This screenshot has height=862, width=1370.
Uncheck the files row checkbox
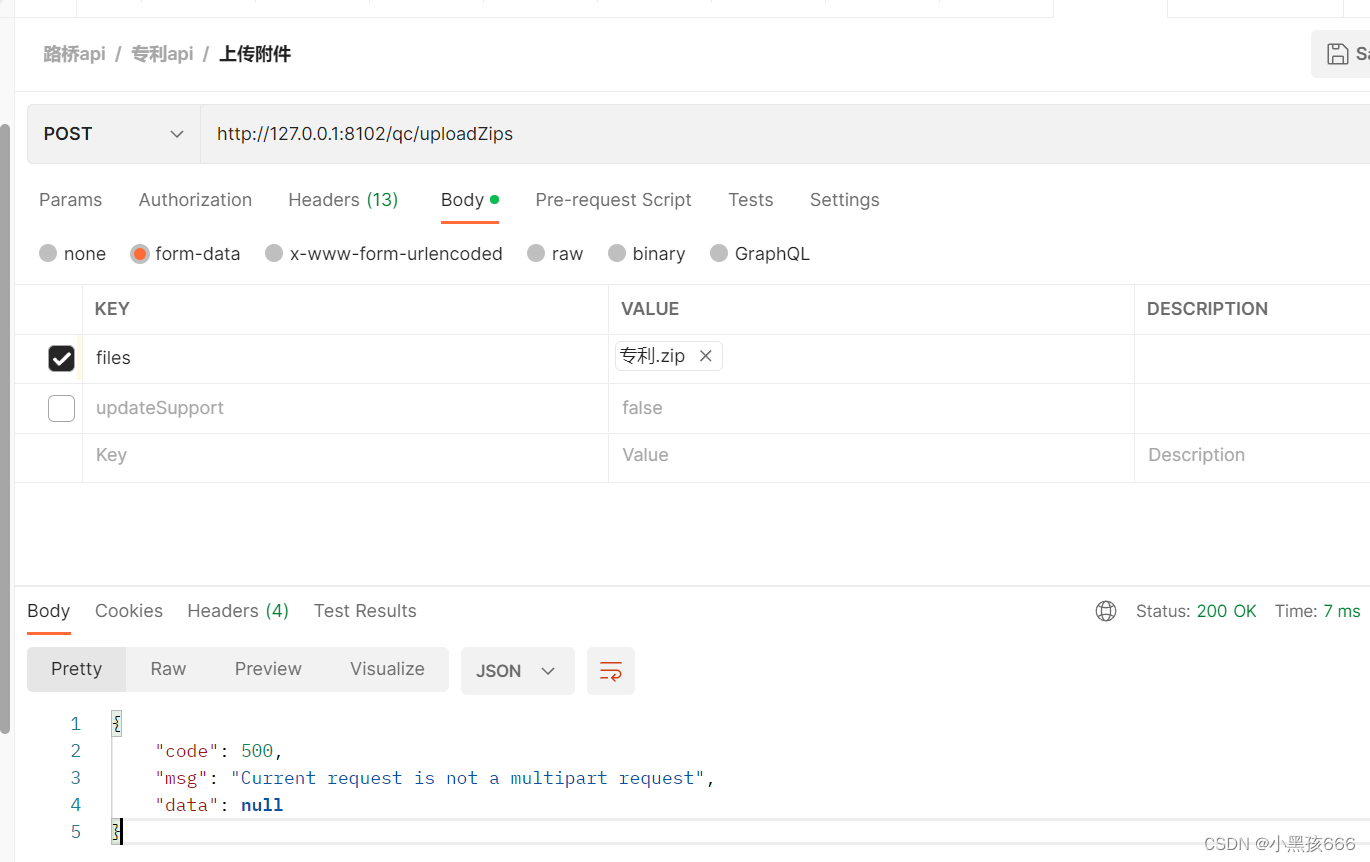tap(61, 357)
